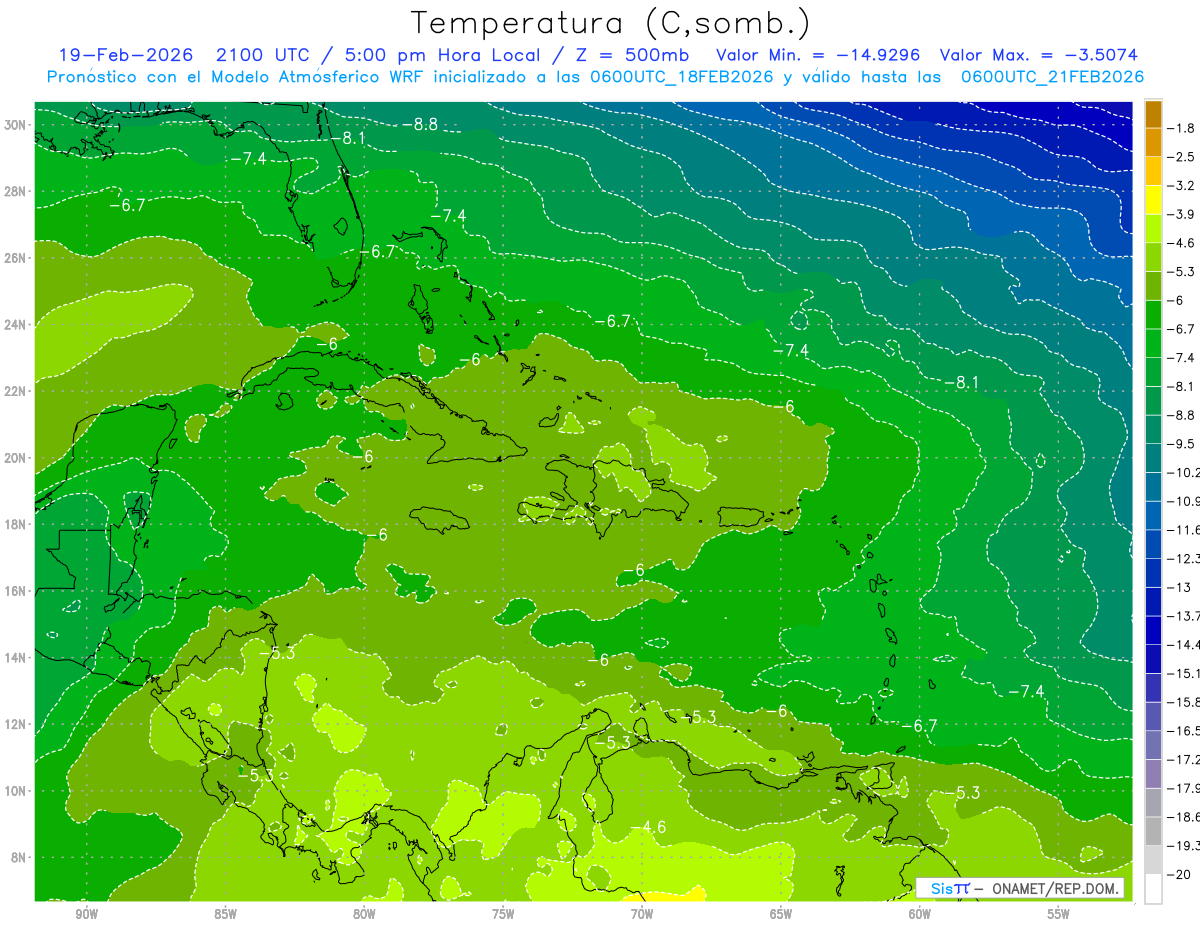1200x927 pixels.
Task: Click the Z = 500mb level text
Action: 631,55
